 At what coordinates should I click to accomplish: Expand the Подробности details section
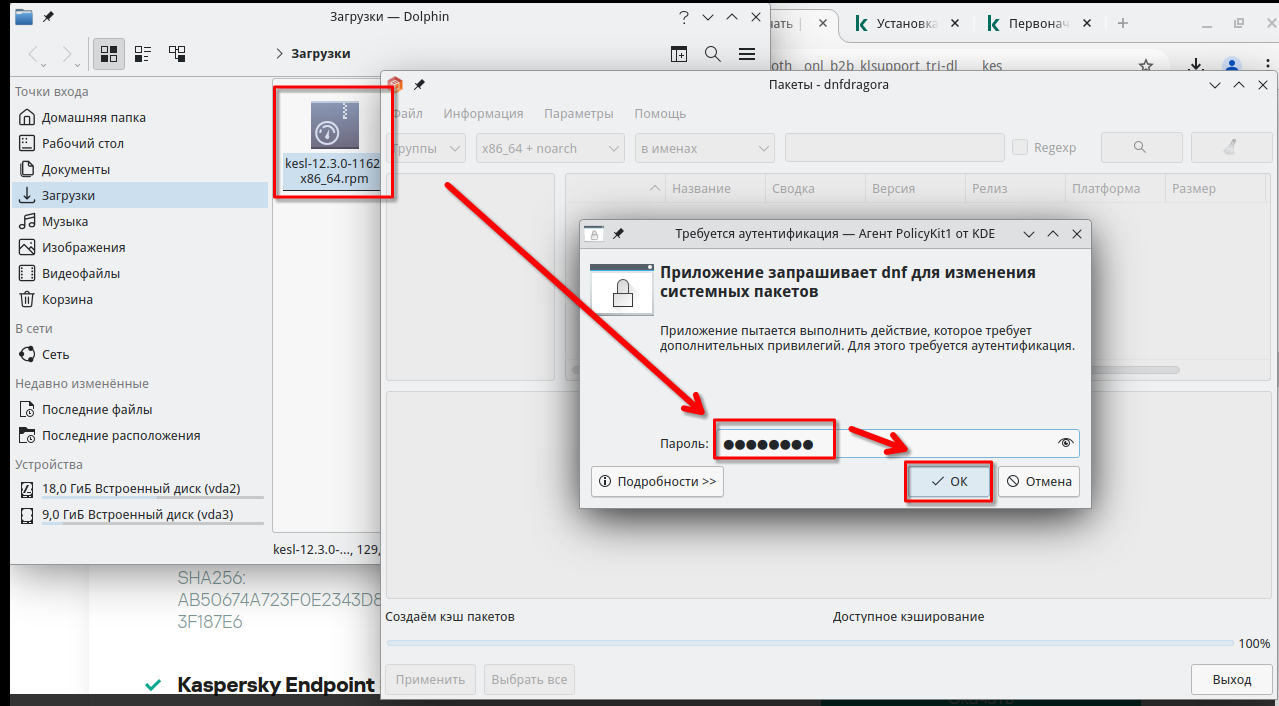click(x=657, y=481)
